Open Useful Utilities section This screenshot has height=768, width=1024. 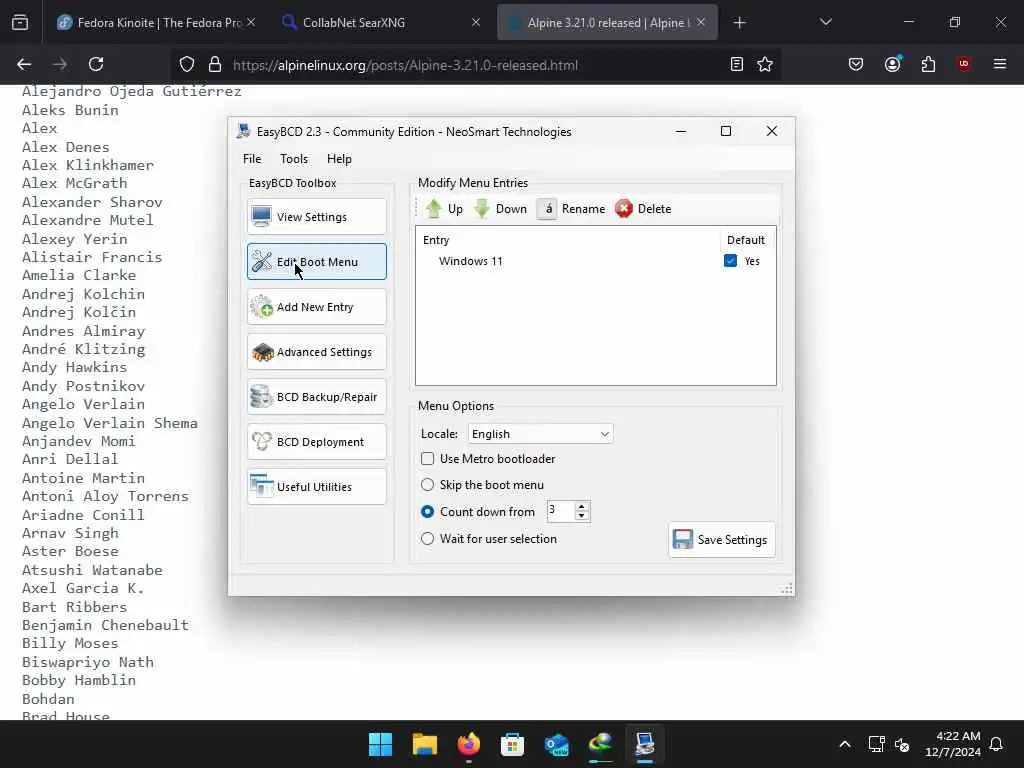pyautogui.click(x=317, y=487)
